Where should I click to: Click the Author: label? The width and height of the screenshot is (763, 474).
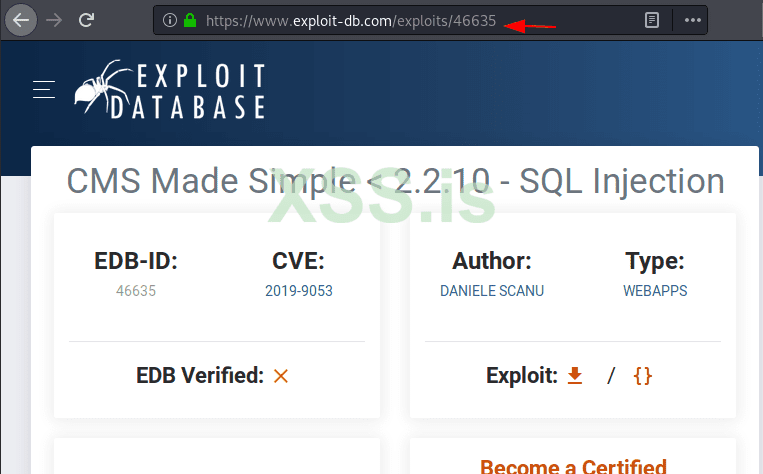point(491,261)
